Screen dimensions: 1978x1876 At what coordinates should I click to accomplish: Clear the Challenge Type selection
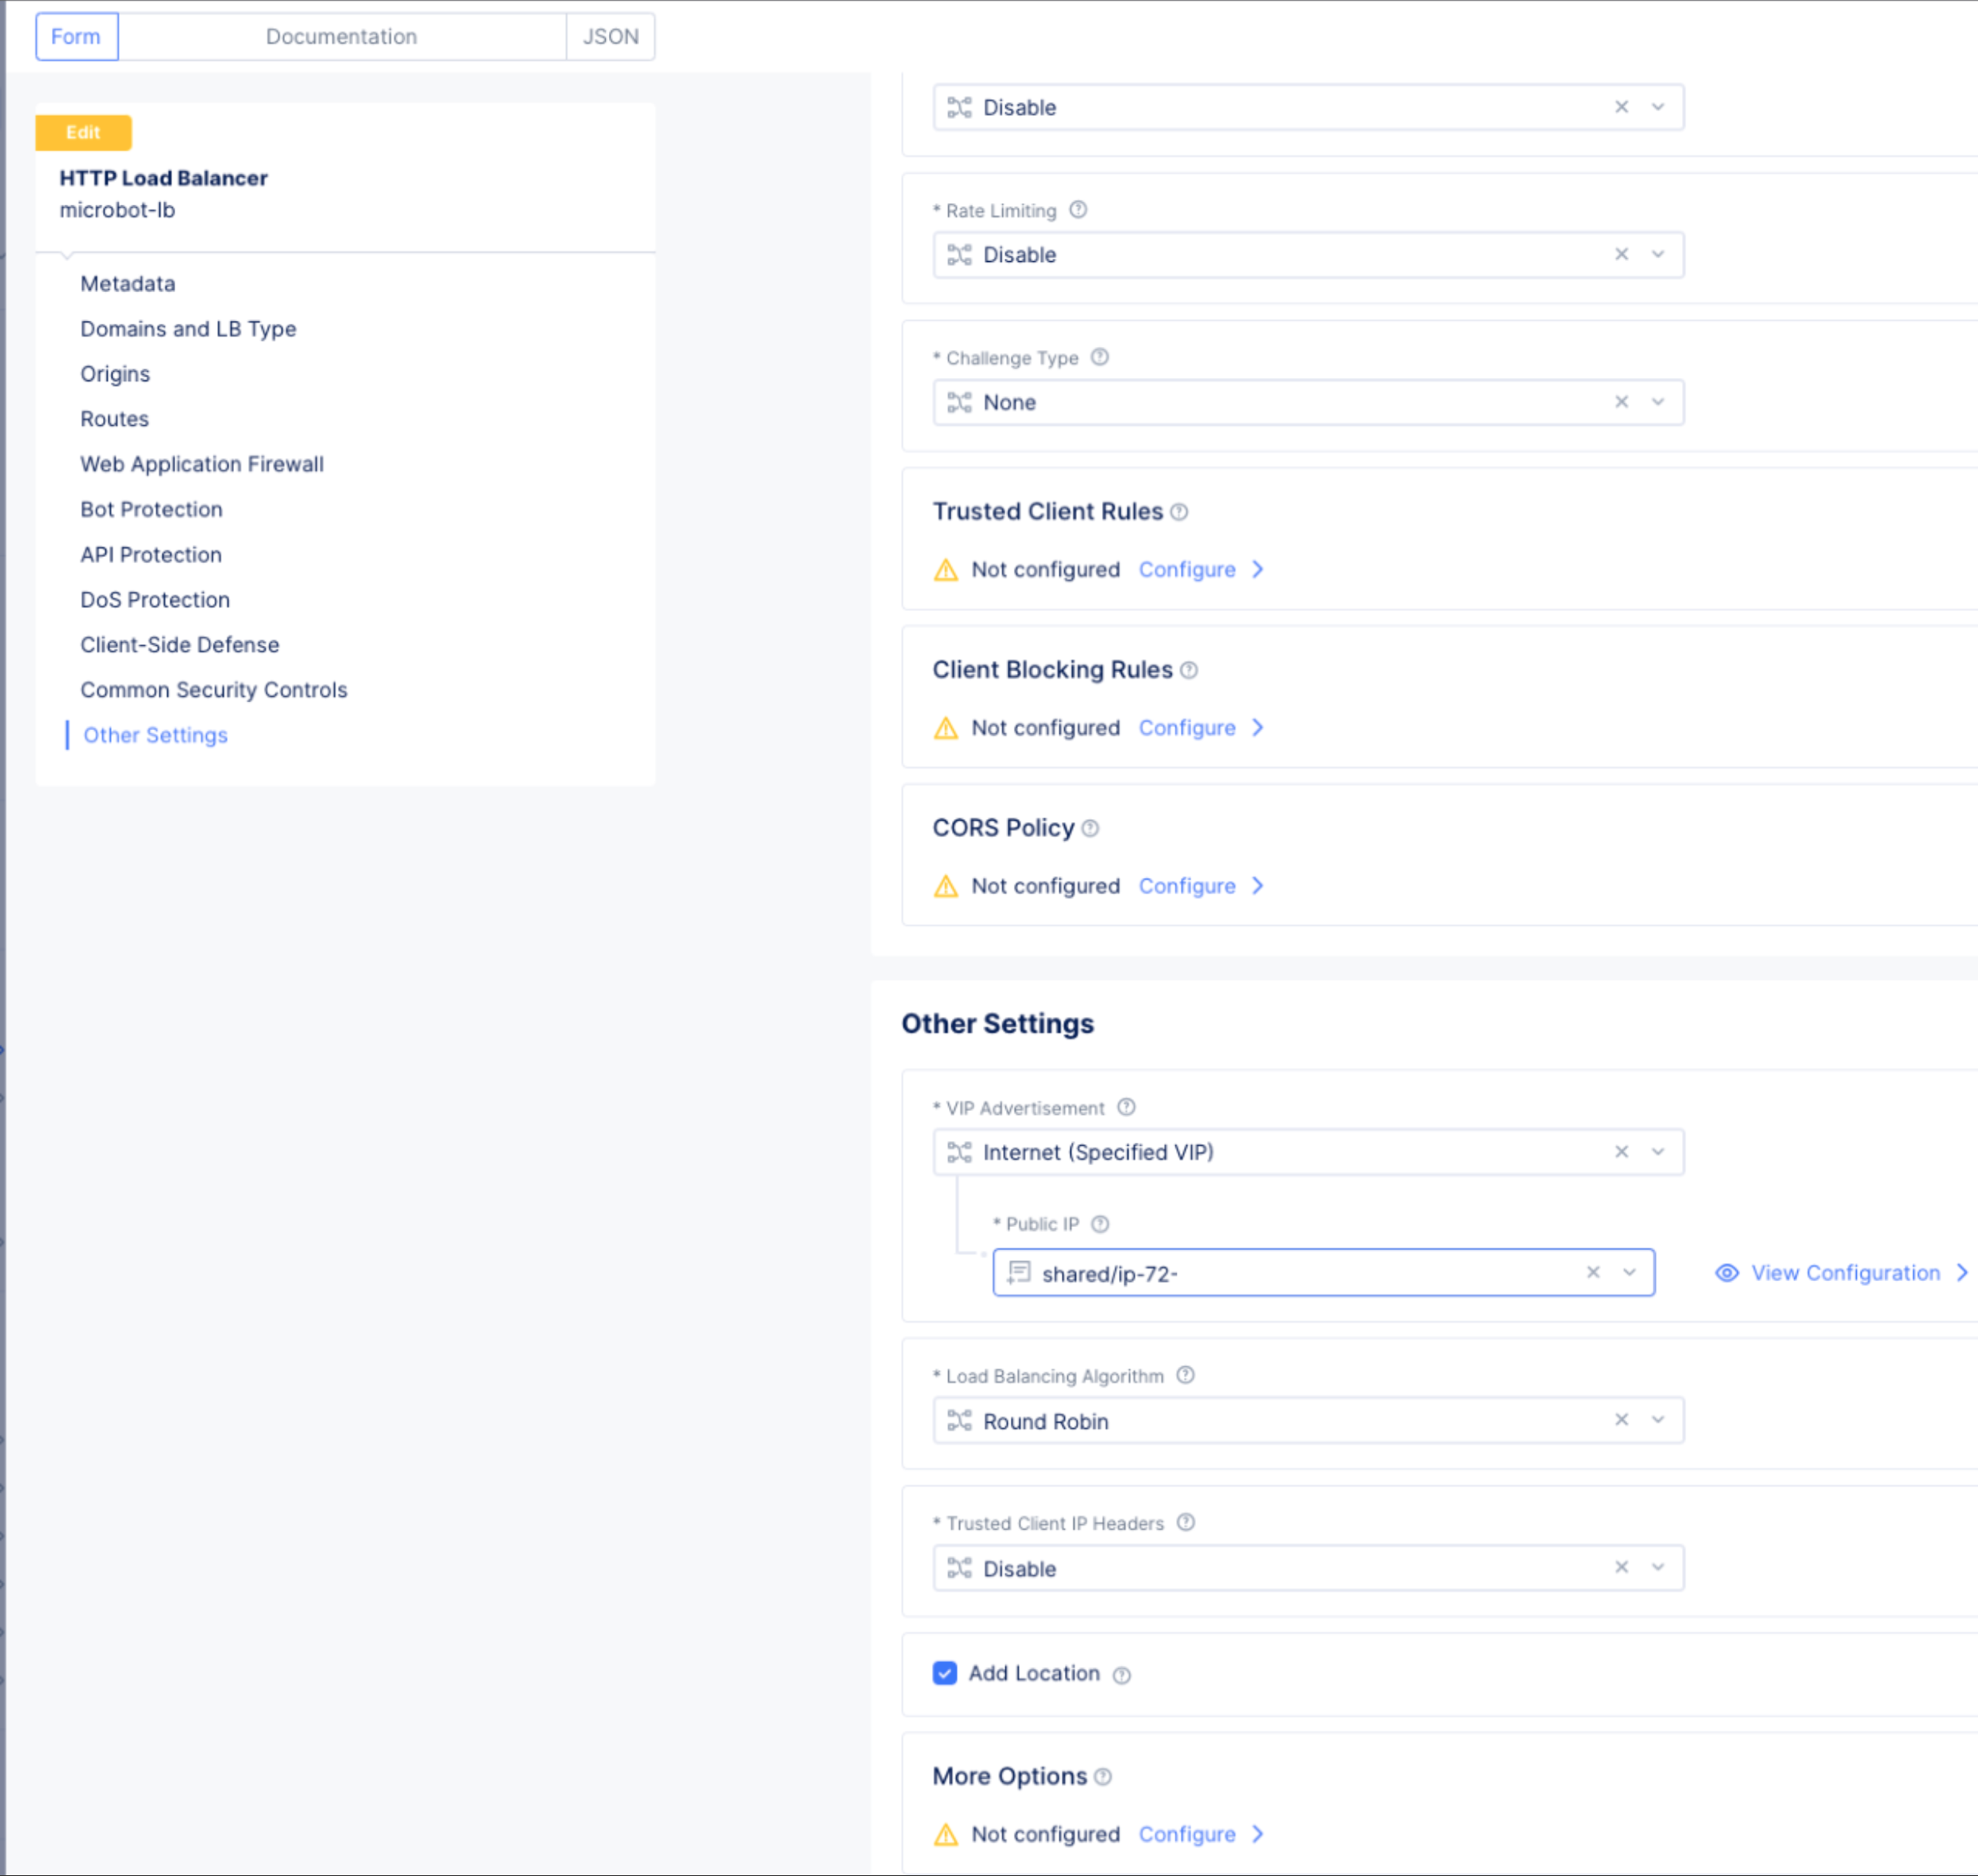pyautogui.click(x=1621, y=402)
